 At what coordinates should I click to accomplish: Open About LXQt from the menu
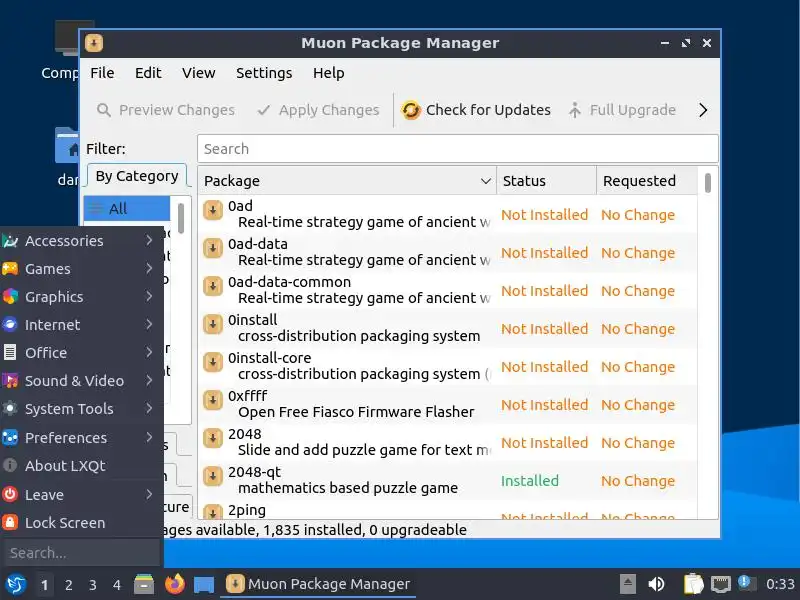pos(82,466)
